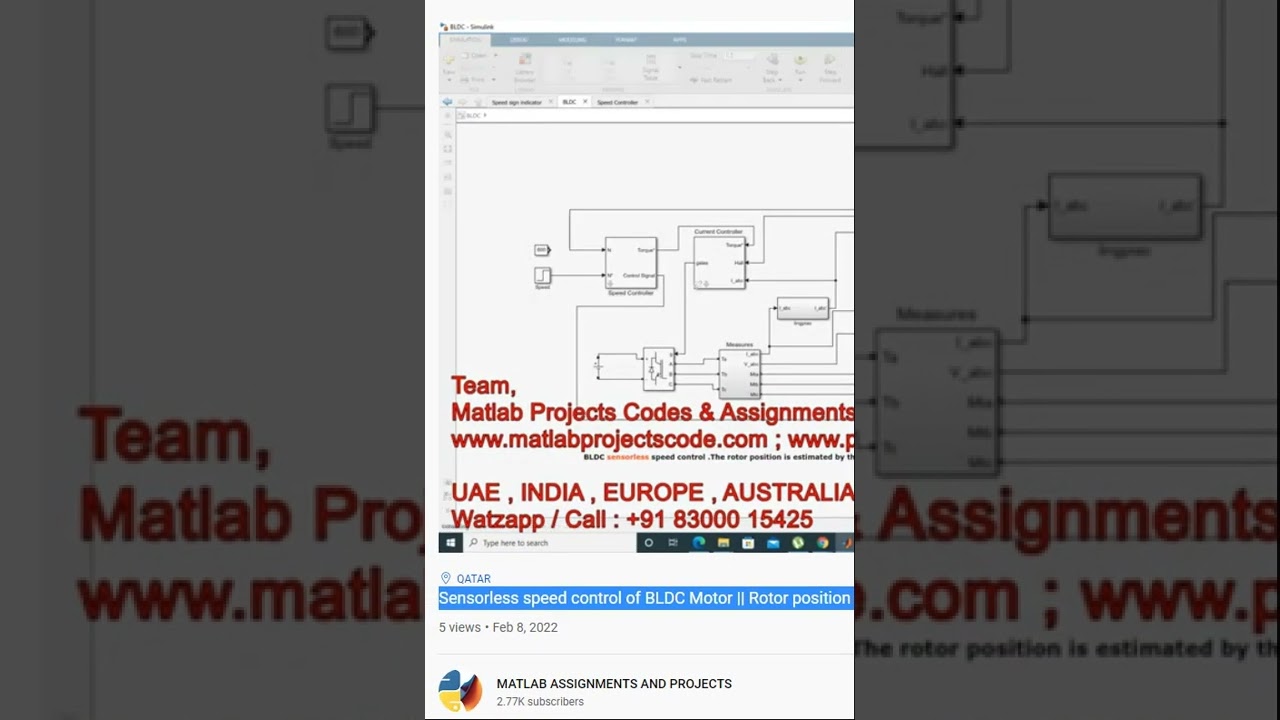This screenshot has width=1280, height=720.
Task: Click the Fit to View icon in the palette
Action: 447,149
